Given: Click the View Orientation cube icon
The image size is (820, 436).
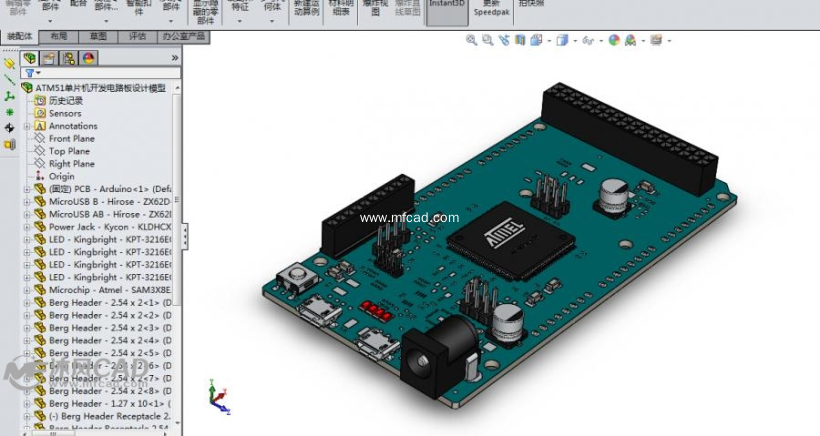Looking at the screenshot, I should 536,40.
